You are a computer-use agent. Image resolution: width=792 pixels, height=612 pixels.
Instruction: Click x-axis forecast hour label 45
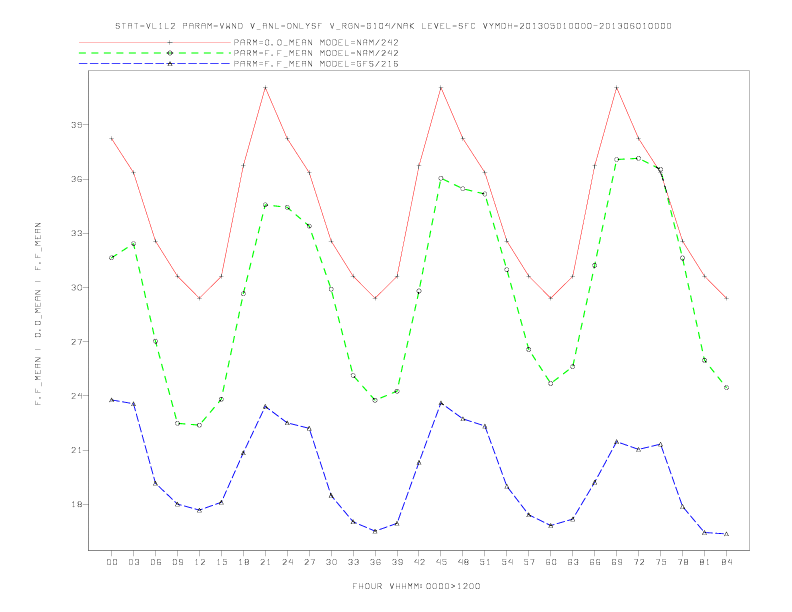coord(441,562)
